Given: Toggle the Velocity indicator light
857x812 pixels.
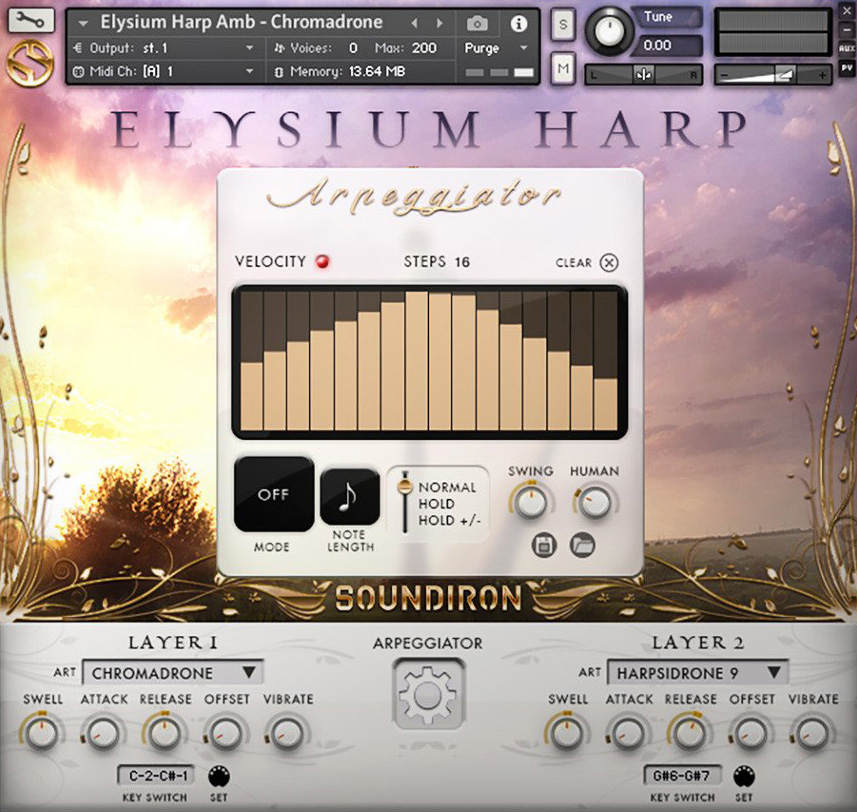Looking at the screenshot, I should point(323,260).
